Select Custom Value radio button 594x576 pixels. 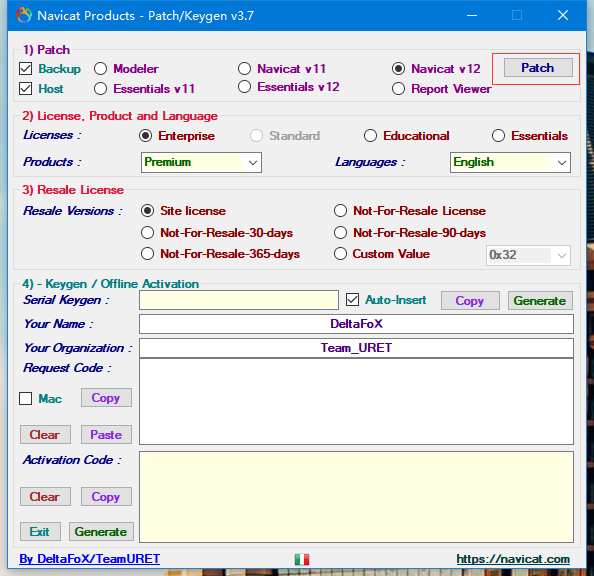click(x=340, y=254)
